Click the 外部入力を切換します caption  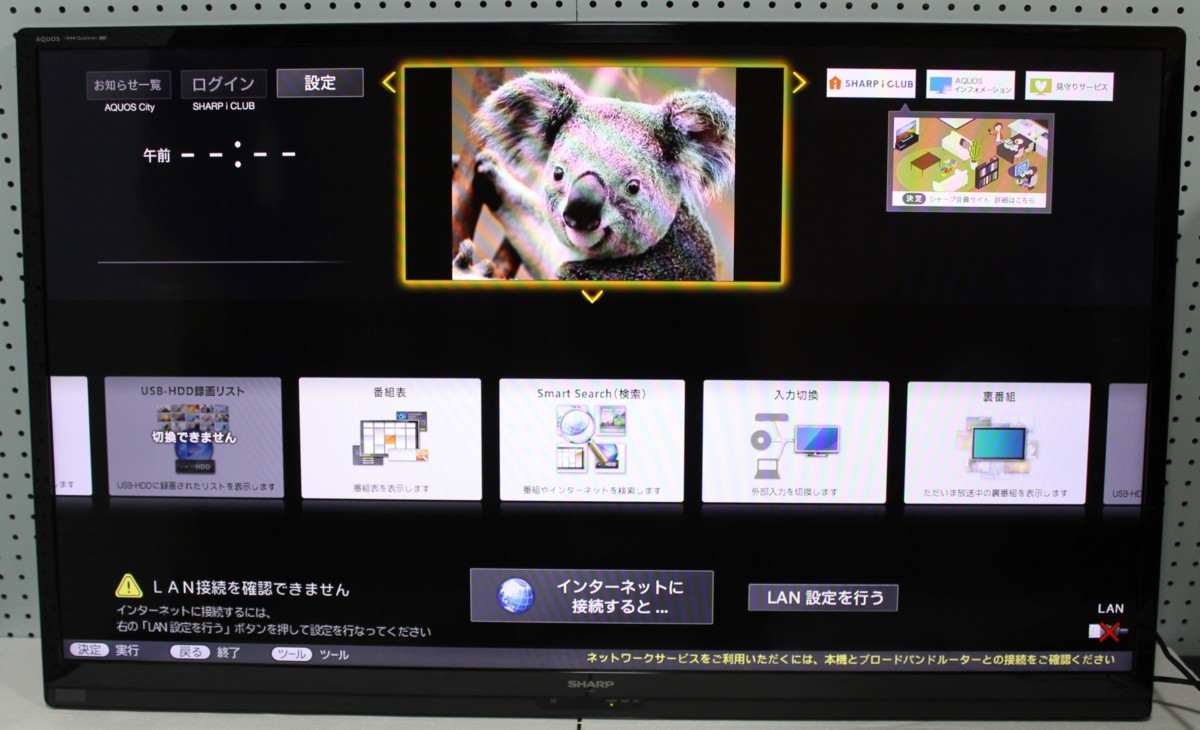point(795,492)
